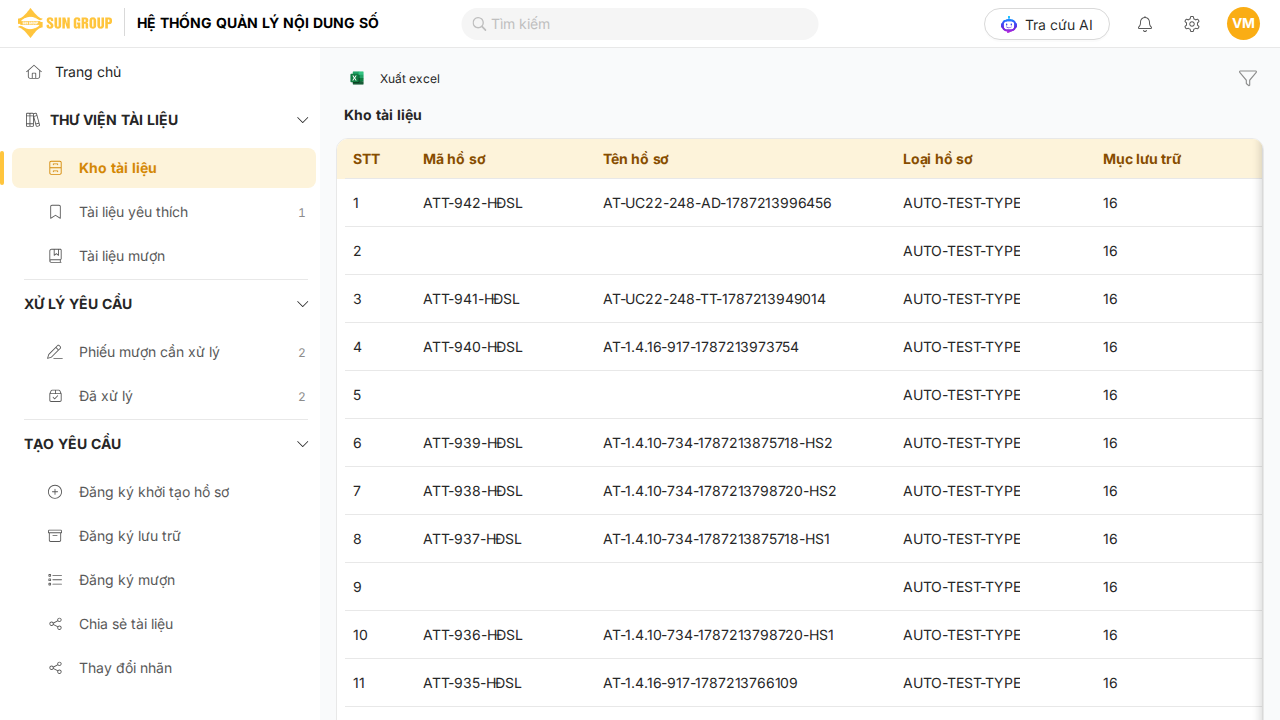The width and height of the screenshot is (1280, 720).
Task: Click the Sun Group logo
Action: click(64, 23)
